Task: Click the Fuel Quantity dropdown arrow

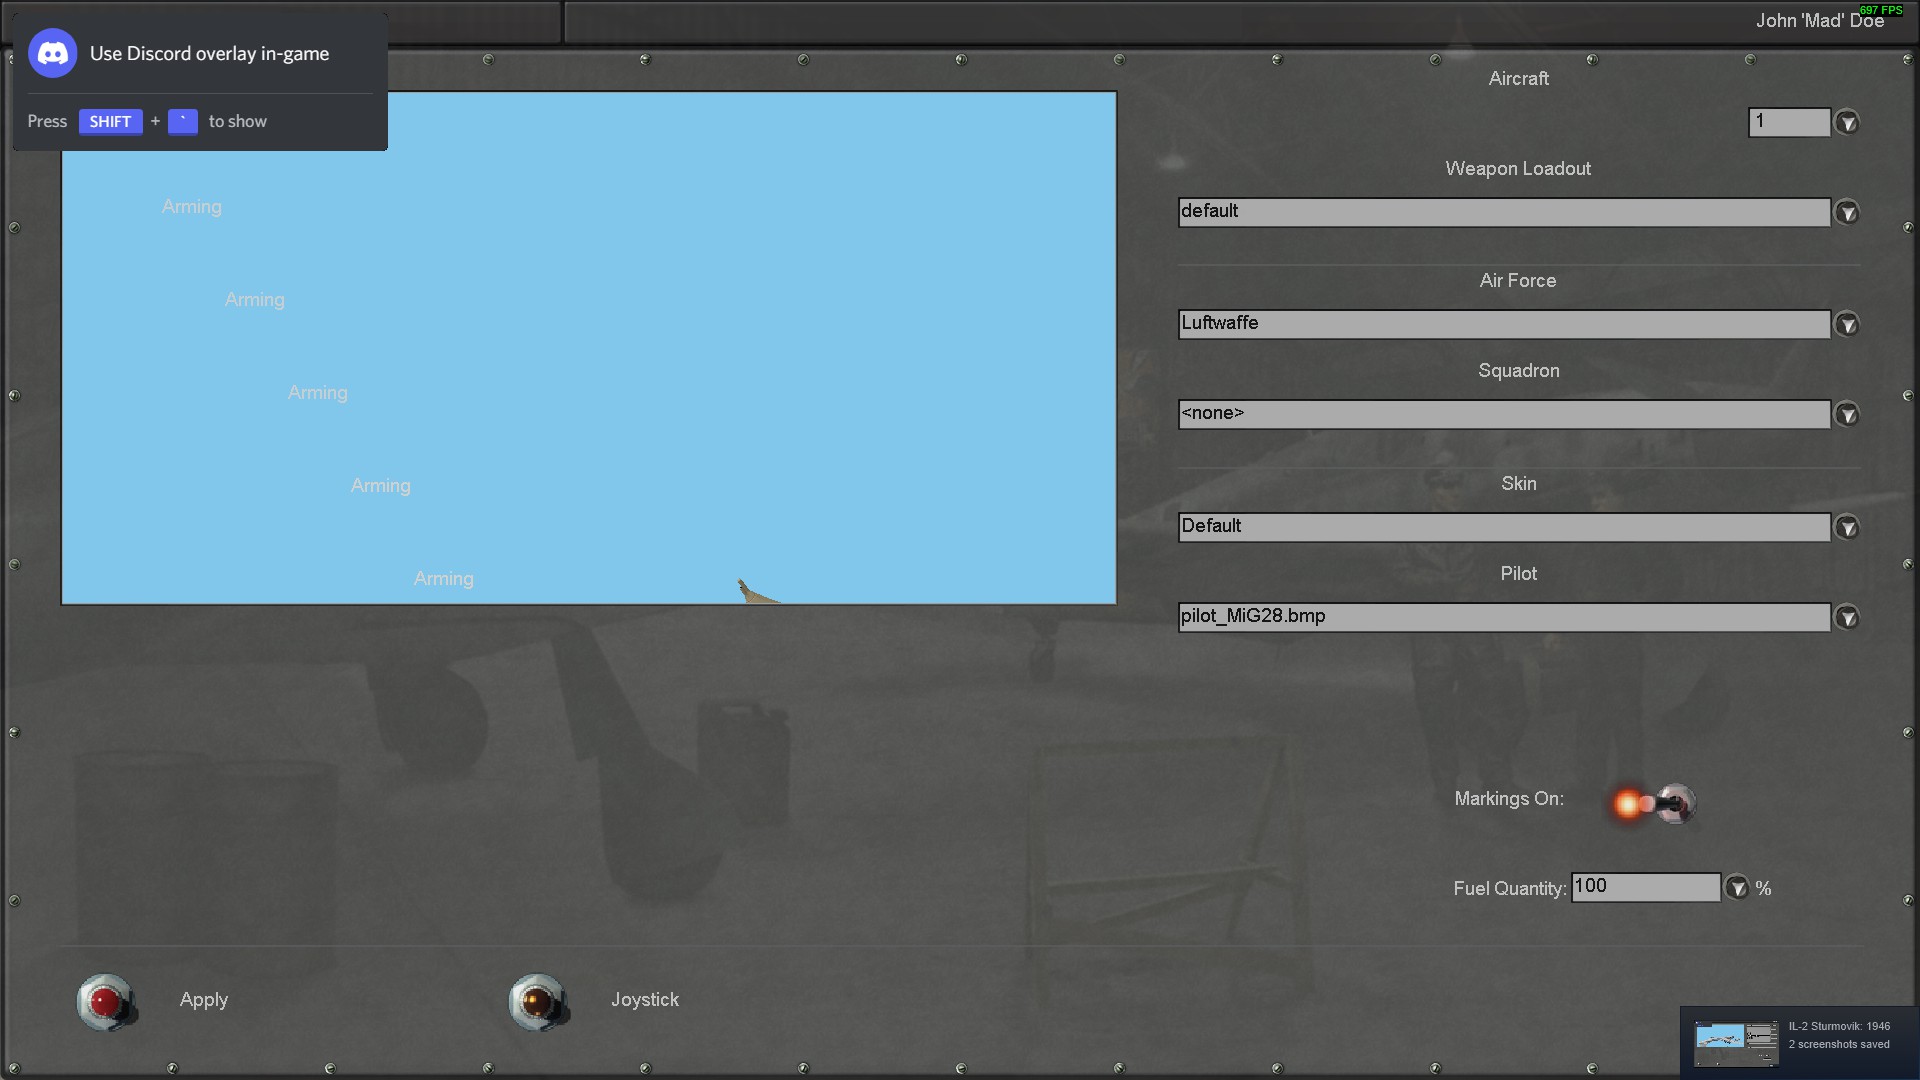Action: (1737, 888)
